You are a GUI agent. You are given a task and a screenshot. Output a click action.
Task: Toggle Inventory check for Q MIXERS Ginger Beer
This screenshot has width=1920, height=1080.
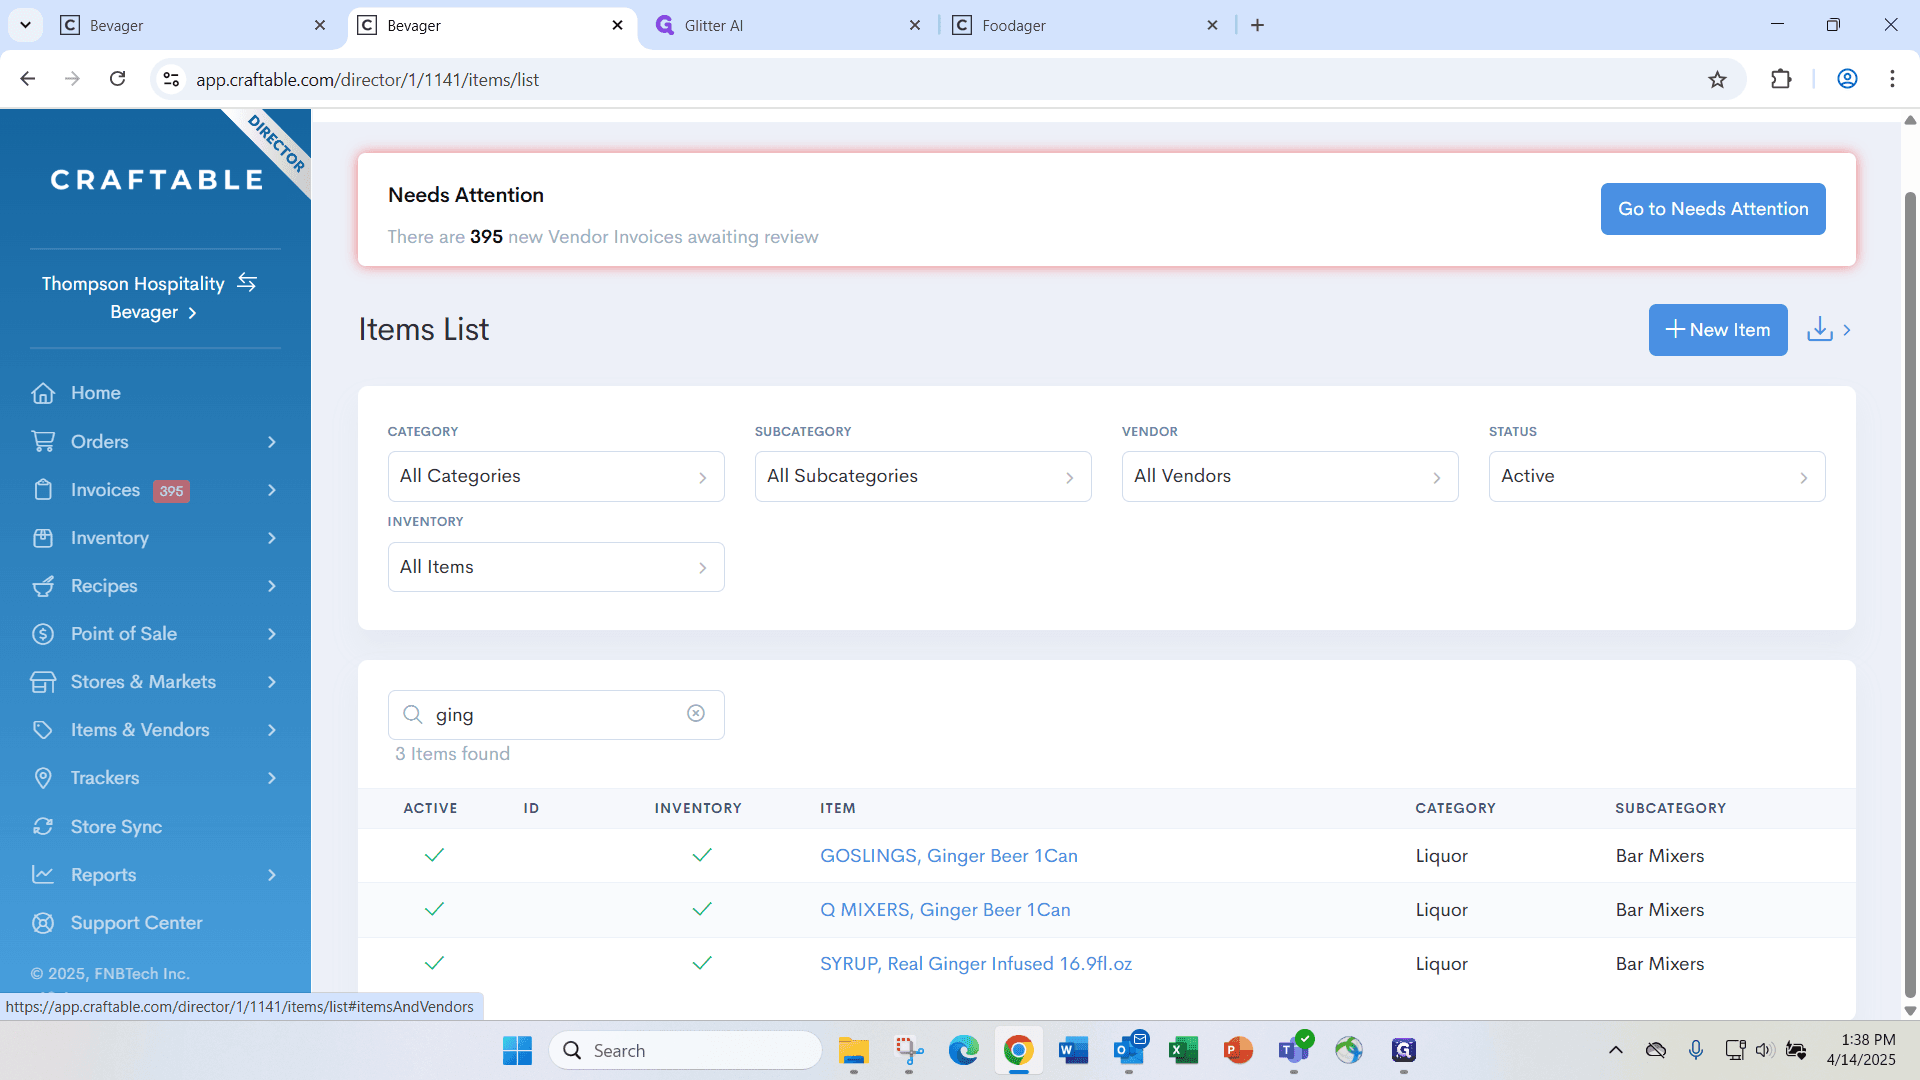pyautogui.click(x=702, y=909)
